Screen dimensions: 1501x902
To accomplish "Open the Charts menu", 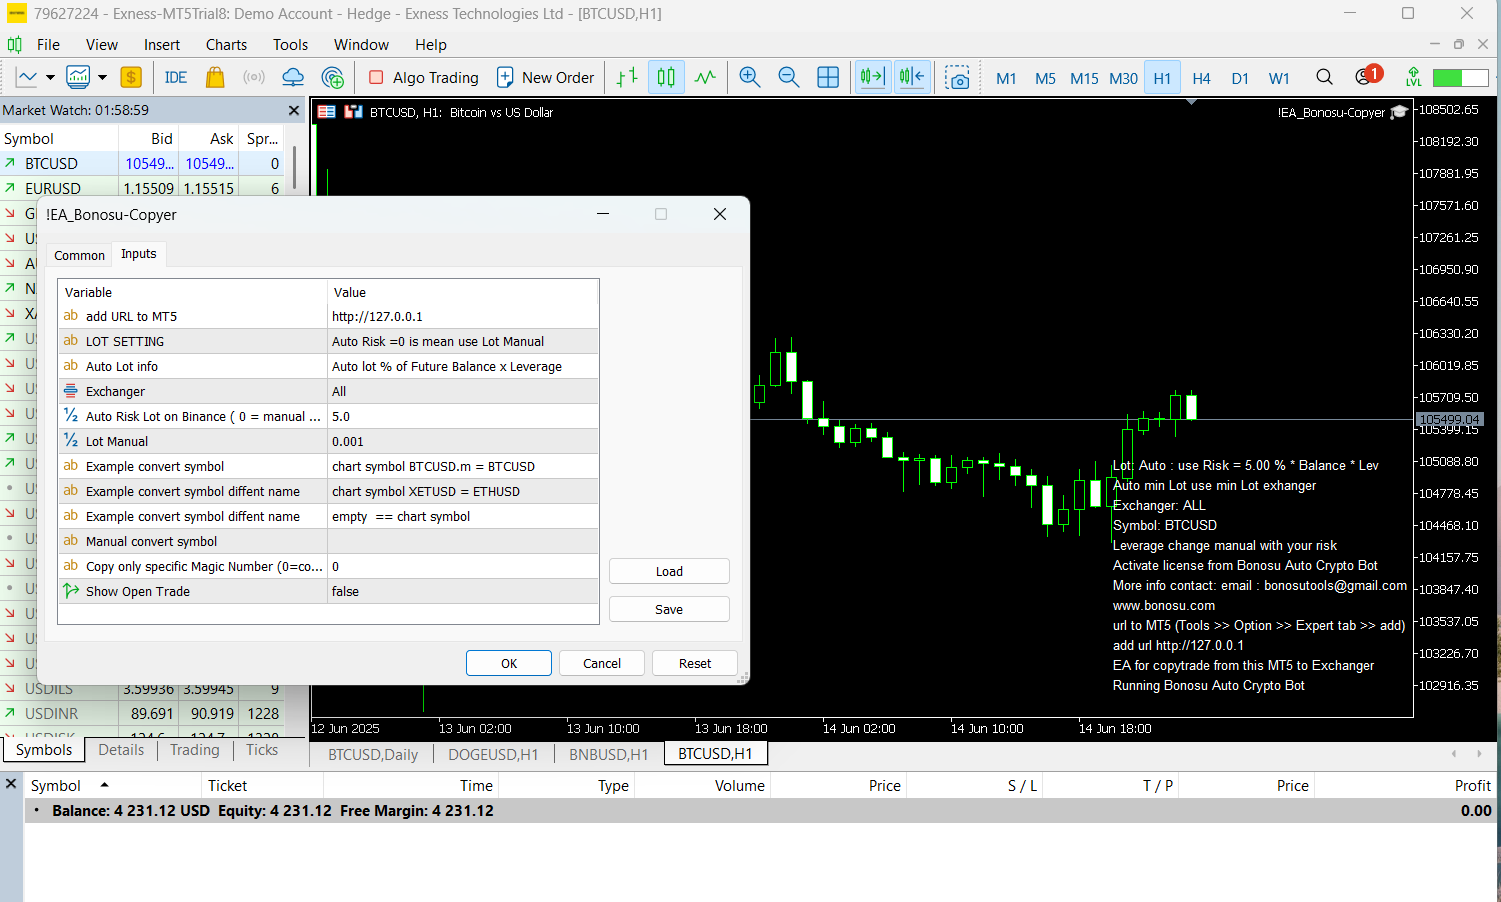I will (226, 44).
